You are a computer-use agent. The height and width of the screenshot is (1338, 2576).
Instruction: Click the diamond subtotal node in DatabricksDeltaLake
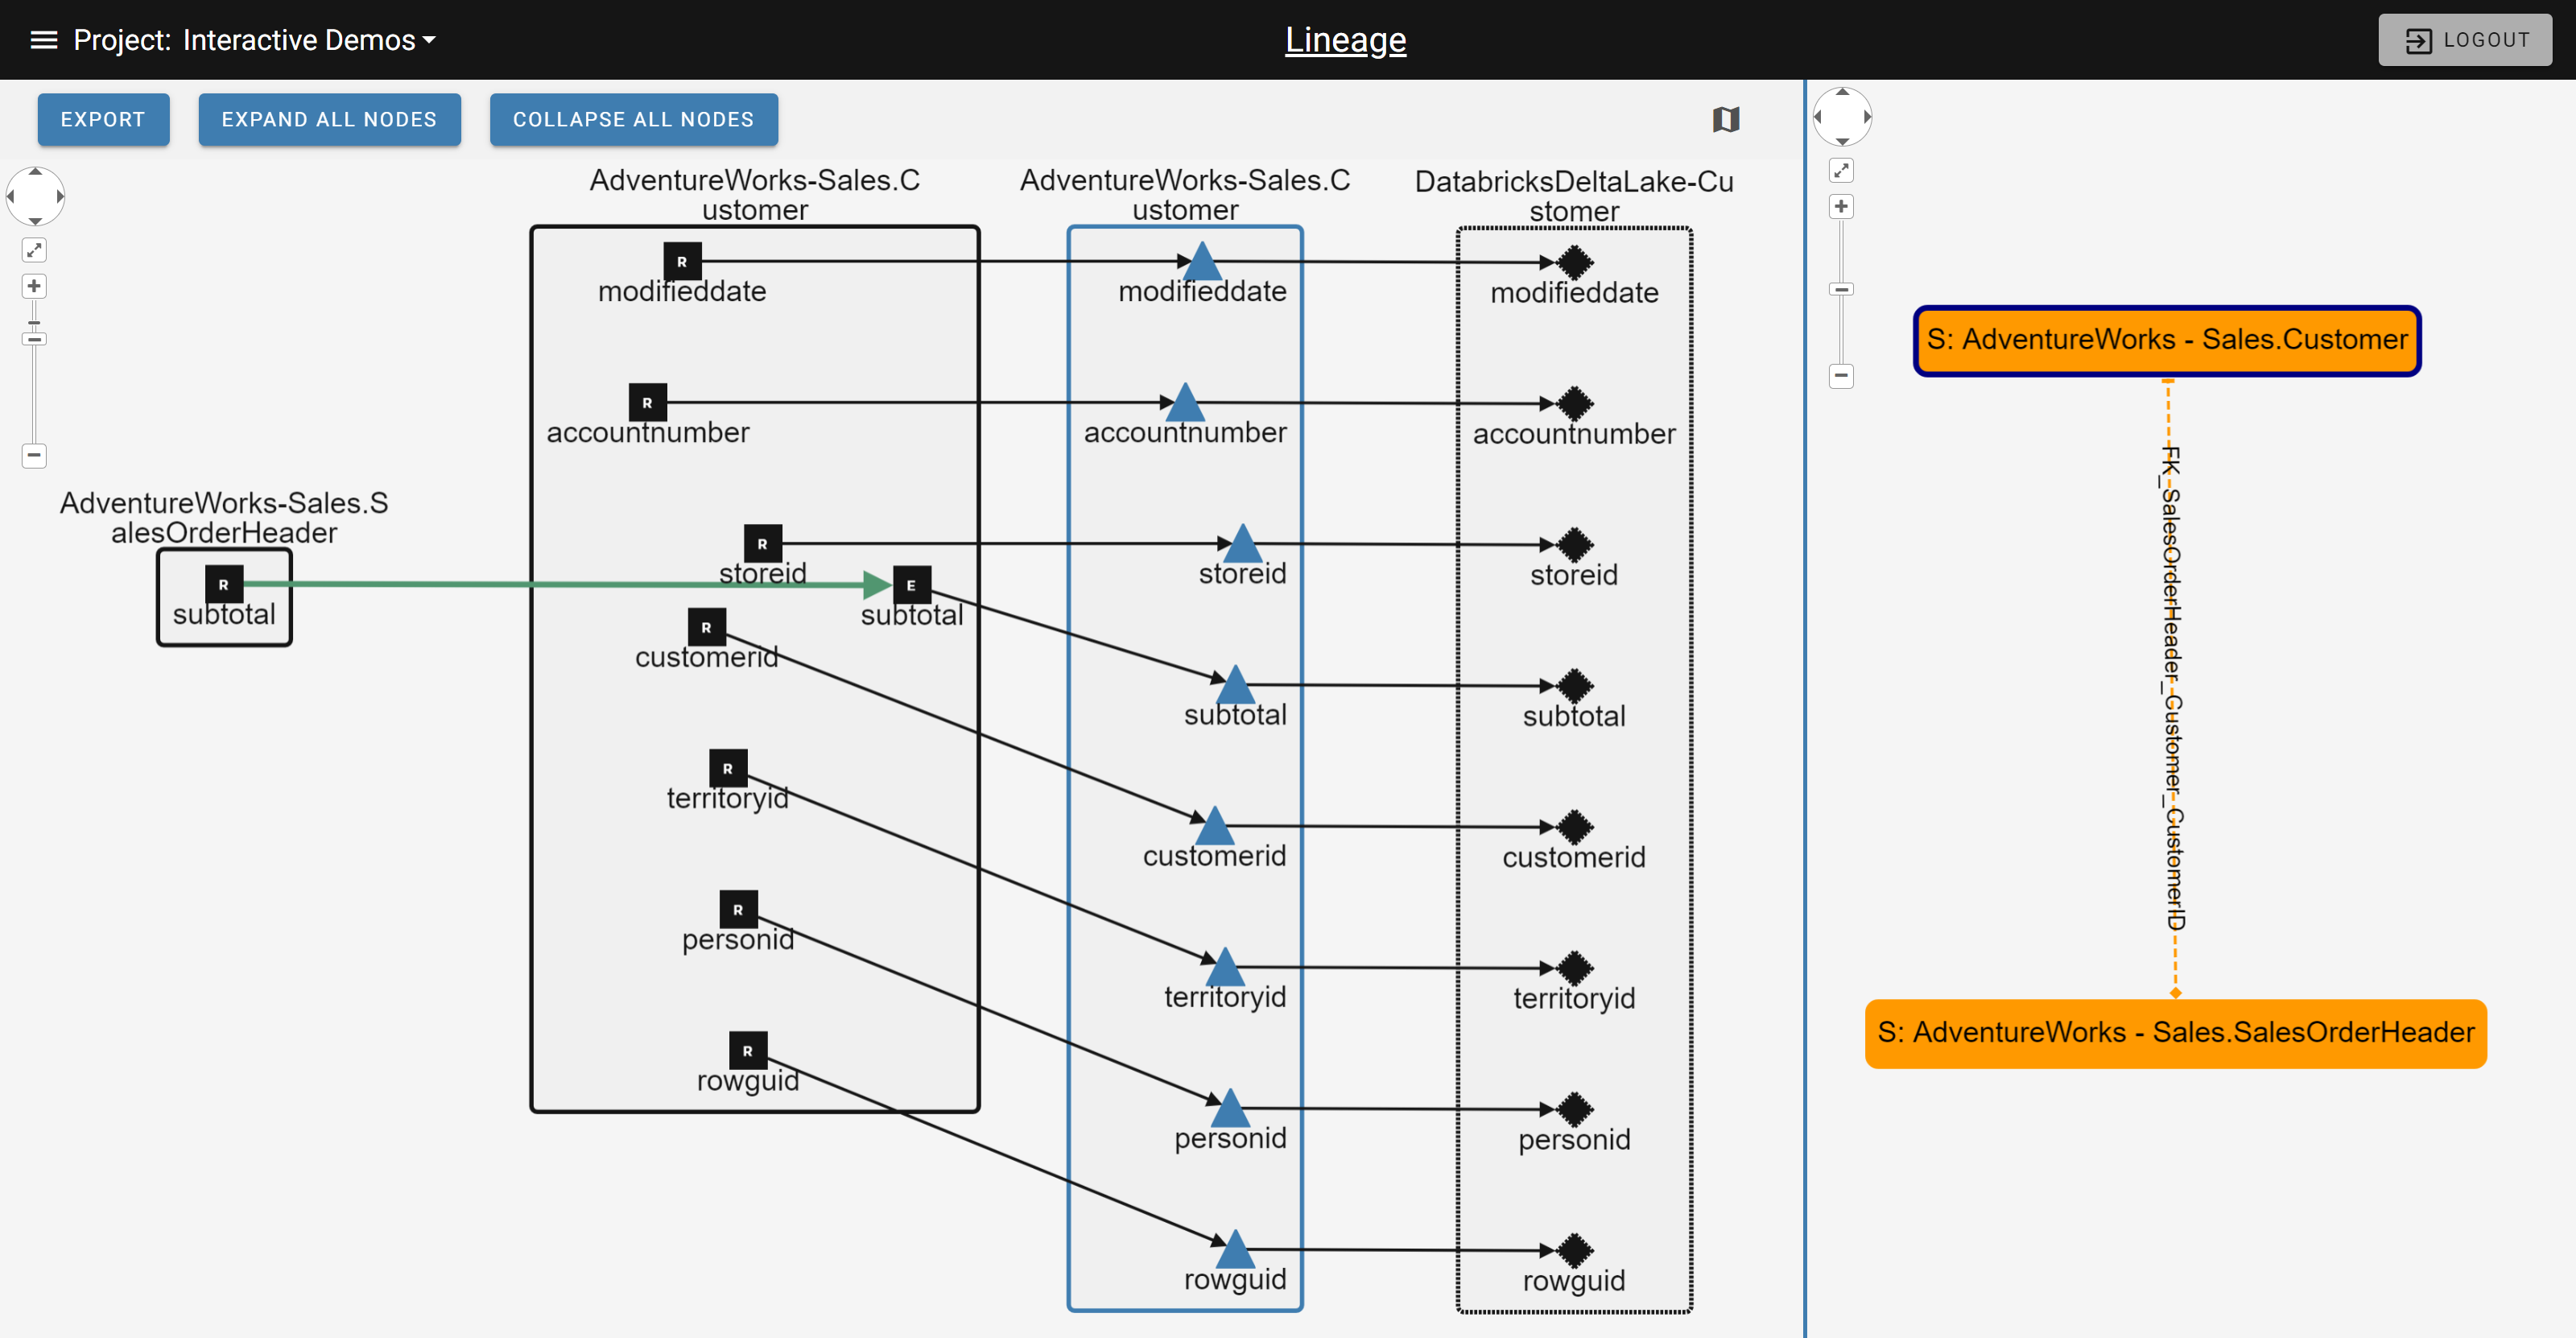[1574, 685]
